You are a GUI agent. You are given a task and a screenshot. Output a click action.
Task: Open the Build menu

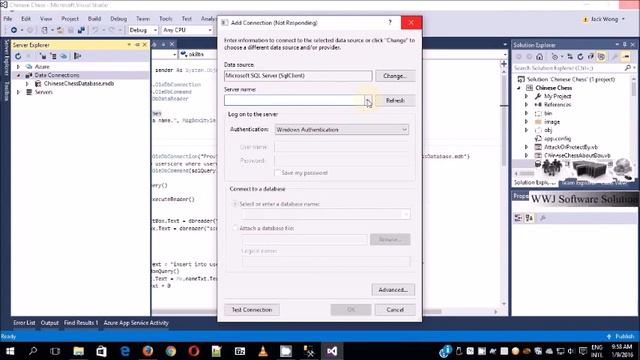pyautogui.click(x=94, y=19)
